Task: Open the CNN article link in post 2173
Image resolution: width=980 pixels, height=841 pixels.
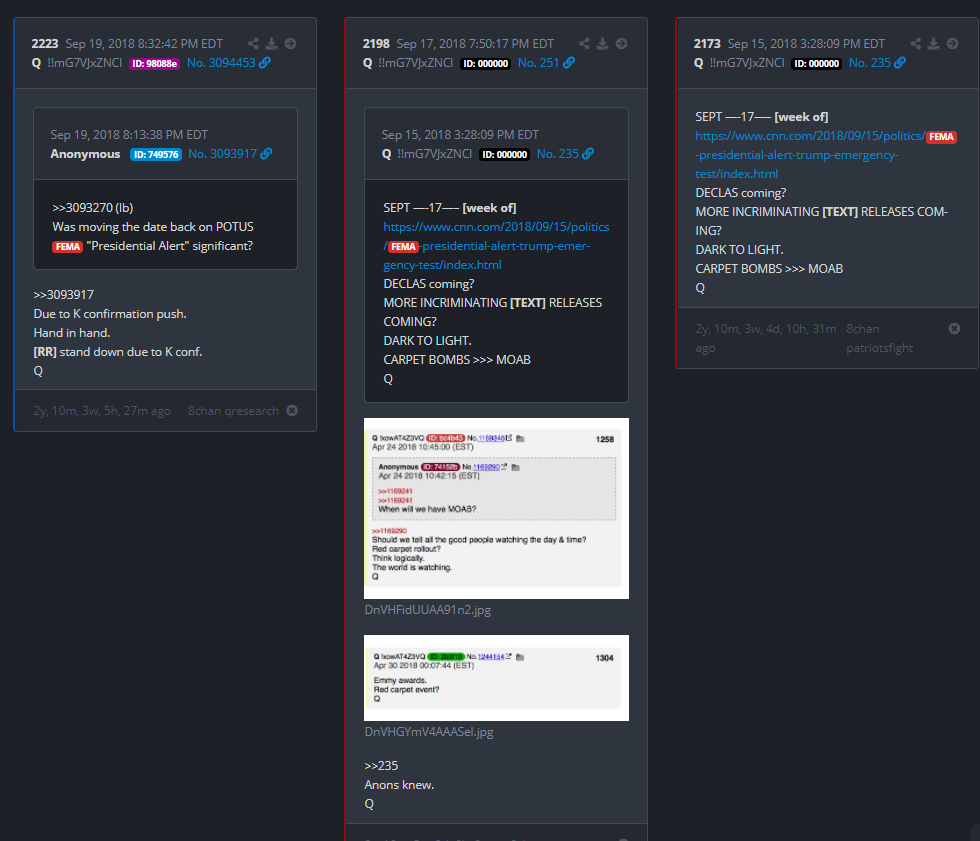Action: 826,155
